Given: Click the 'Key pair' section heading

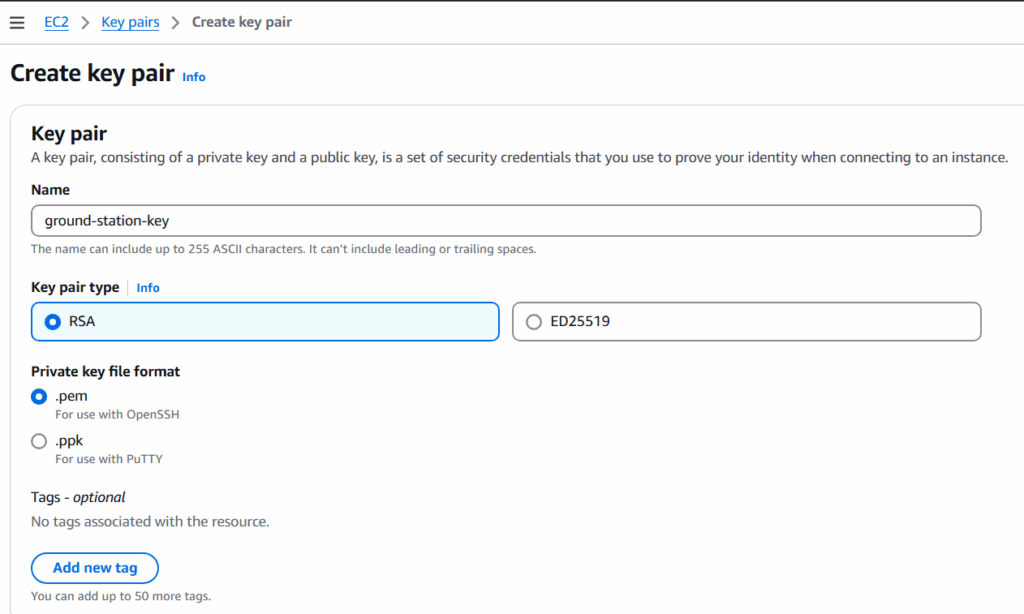Looking at the screenshot, I should coord(69,134).
